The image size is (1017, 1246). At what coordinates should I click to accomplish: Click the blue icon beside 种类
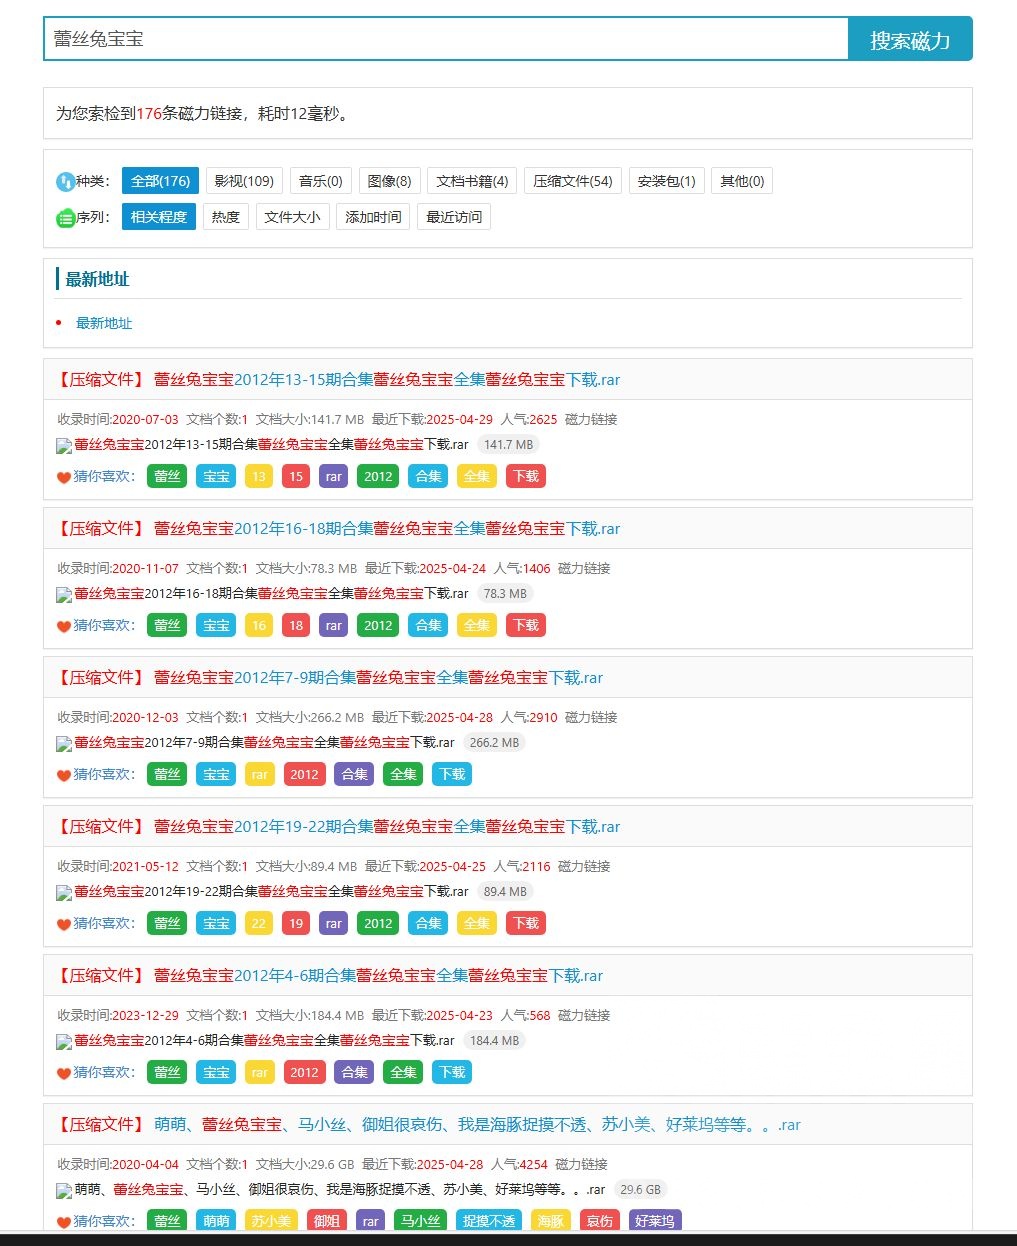(x=65, y=182)
